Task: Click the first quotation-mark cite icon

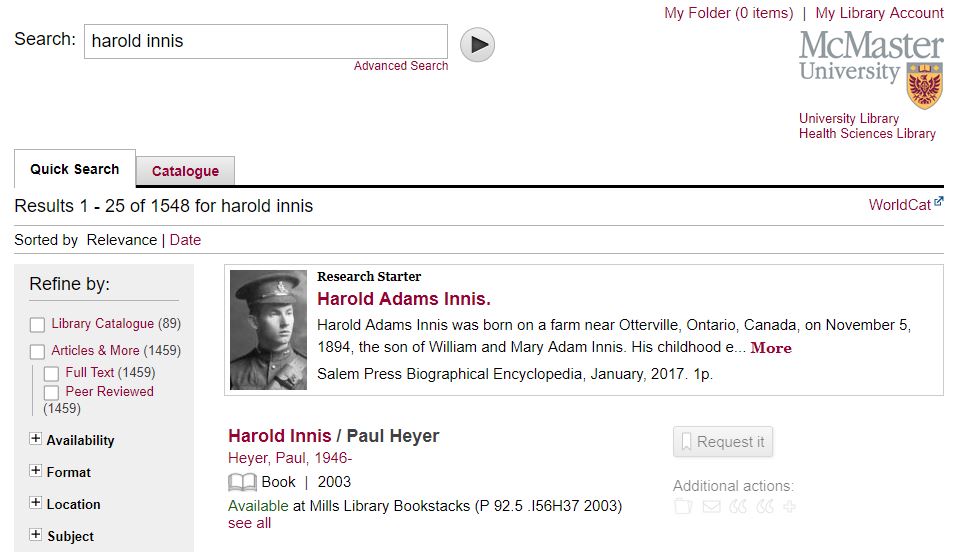Action: click(738, 507)
